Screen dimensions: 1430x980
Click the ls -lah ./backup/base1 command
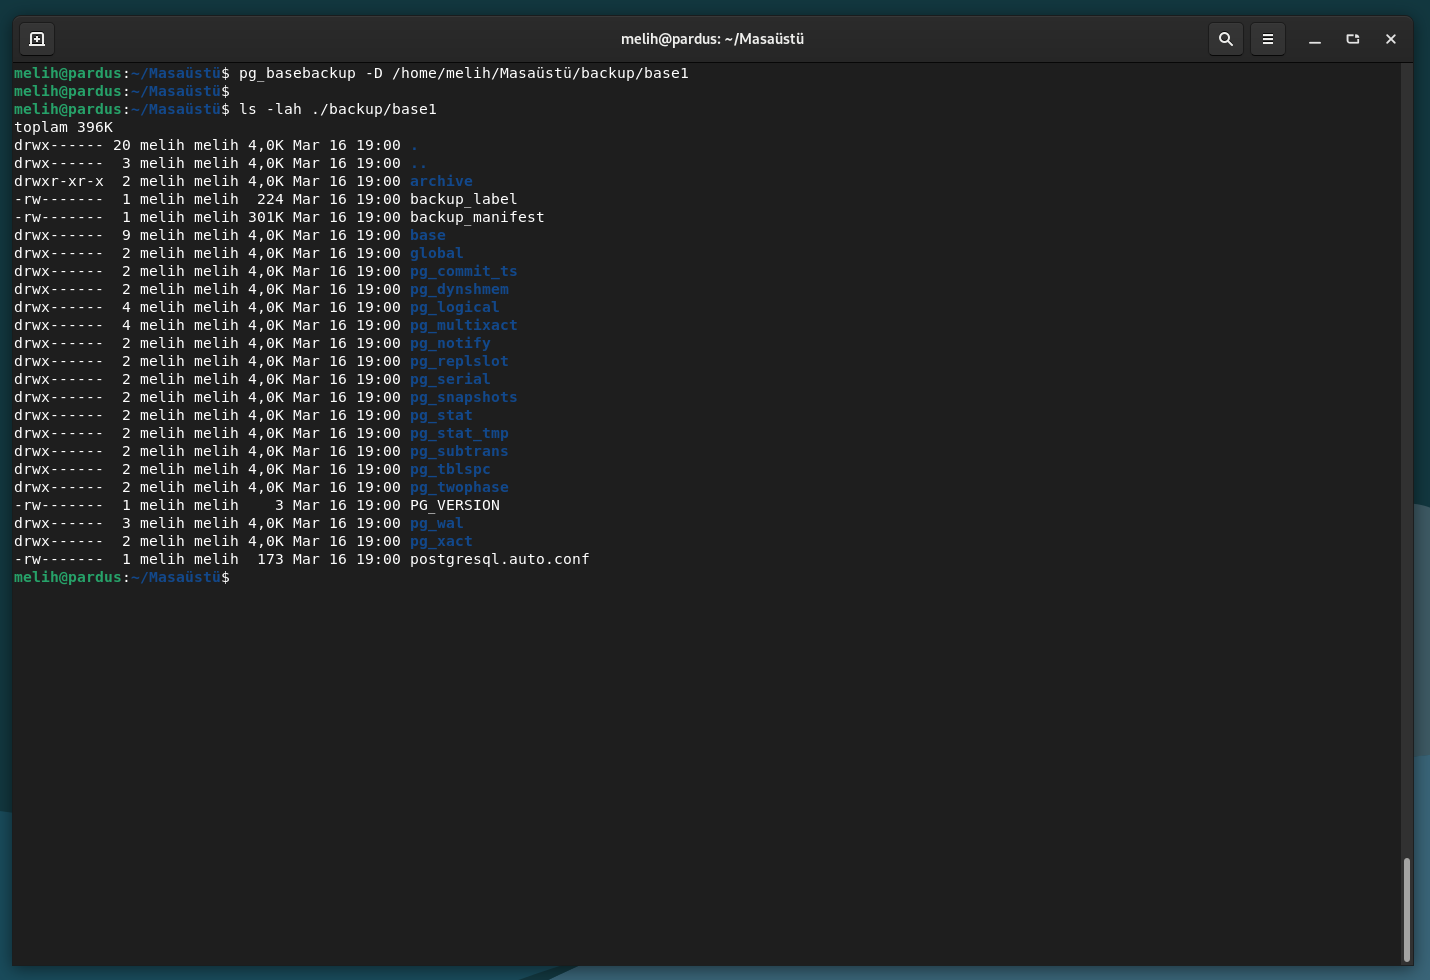338,109
